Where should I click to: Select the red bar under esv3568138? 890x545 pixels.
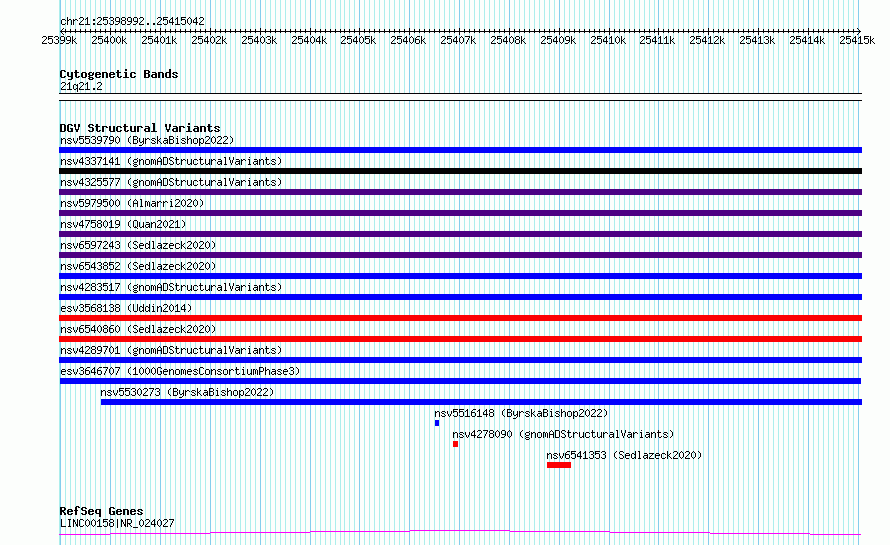point(460,318)
